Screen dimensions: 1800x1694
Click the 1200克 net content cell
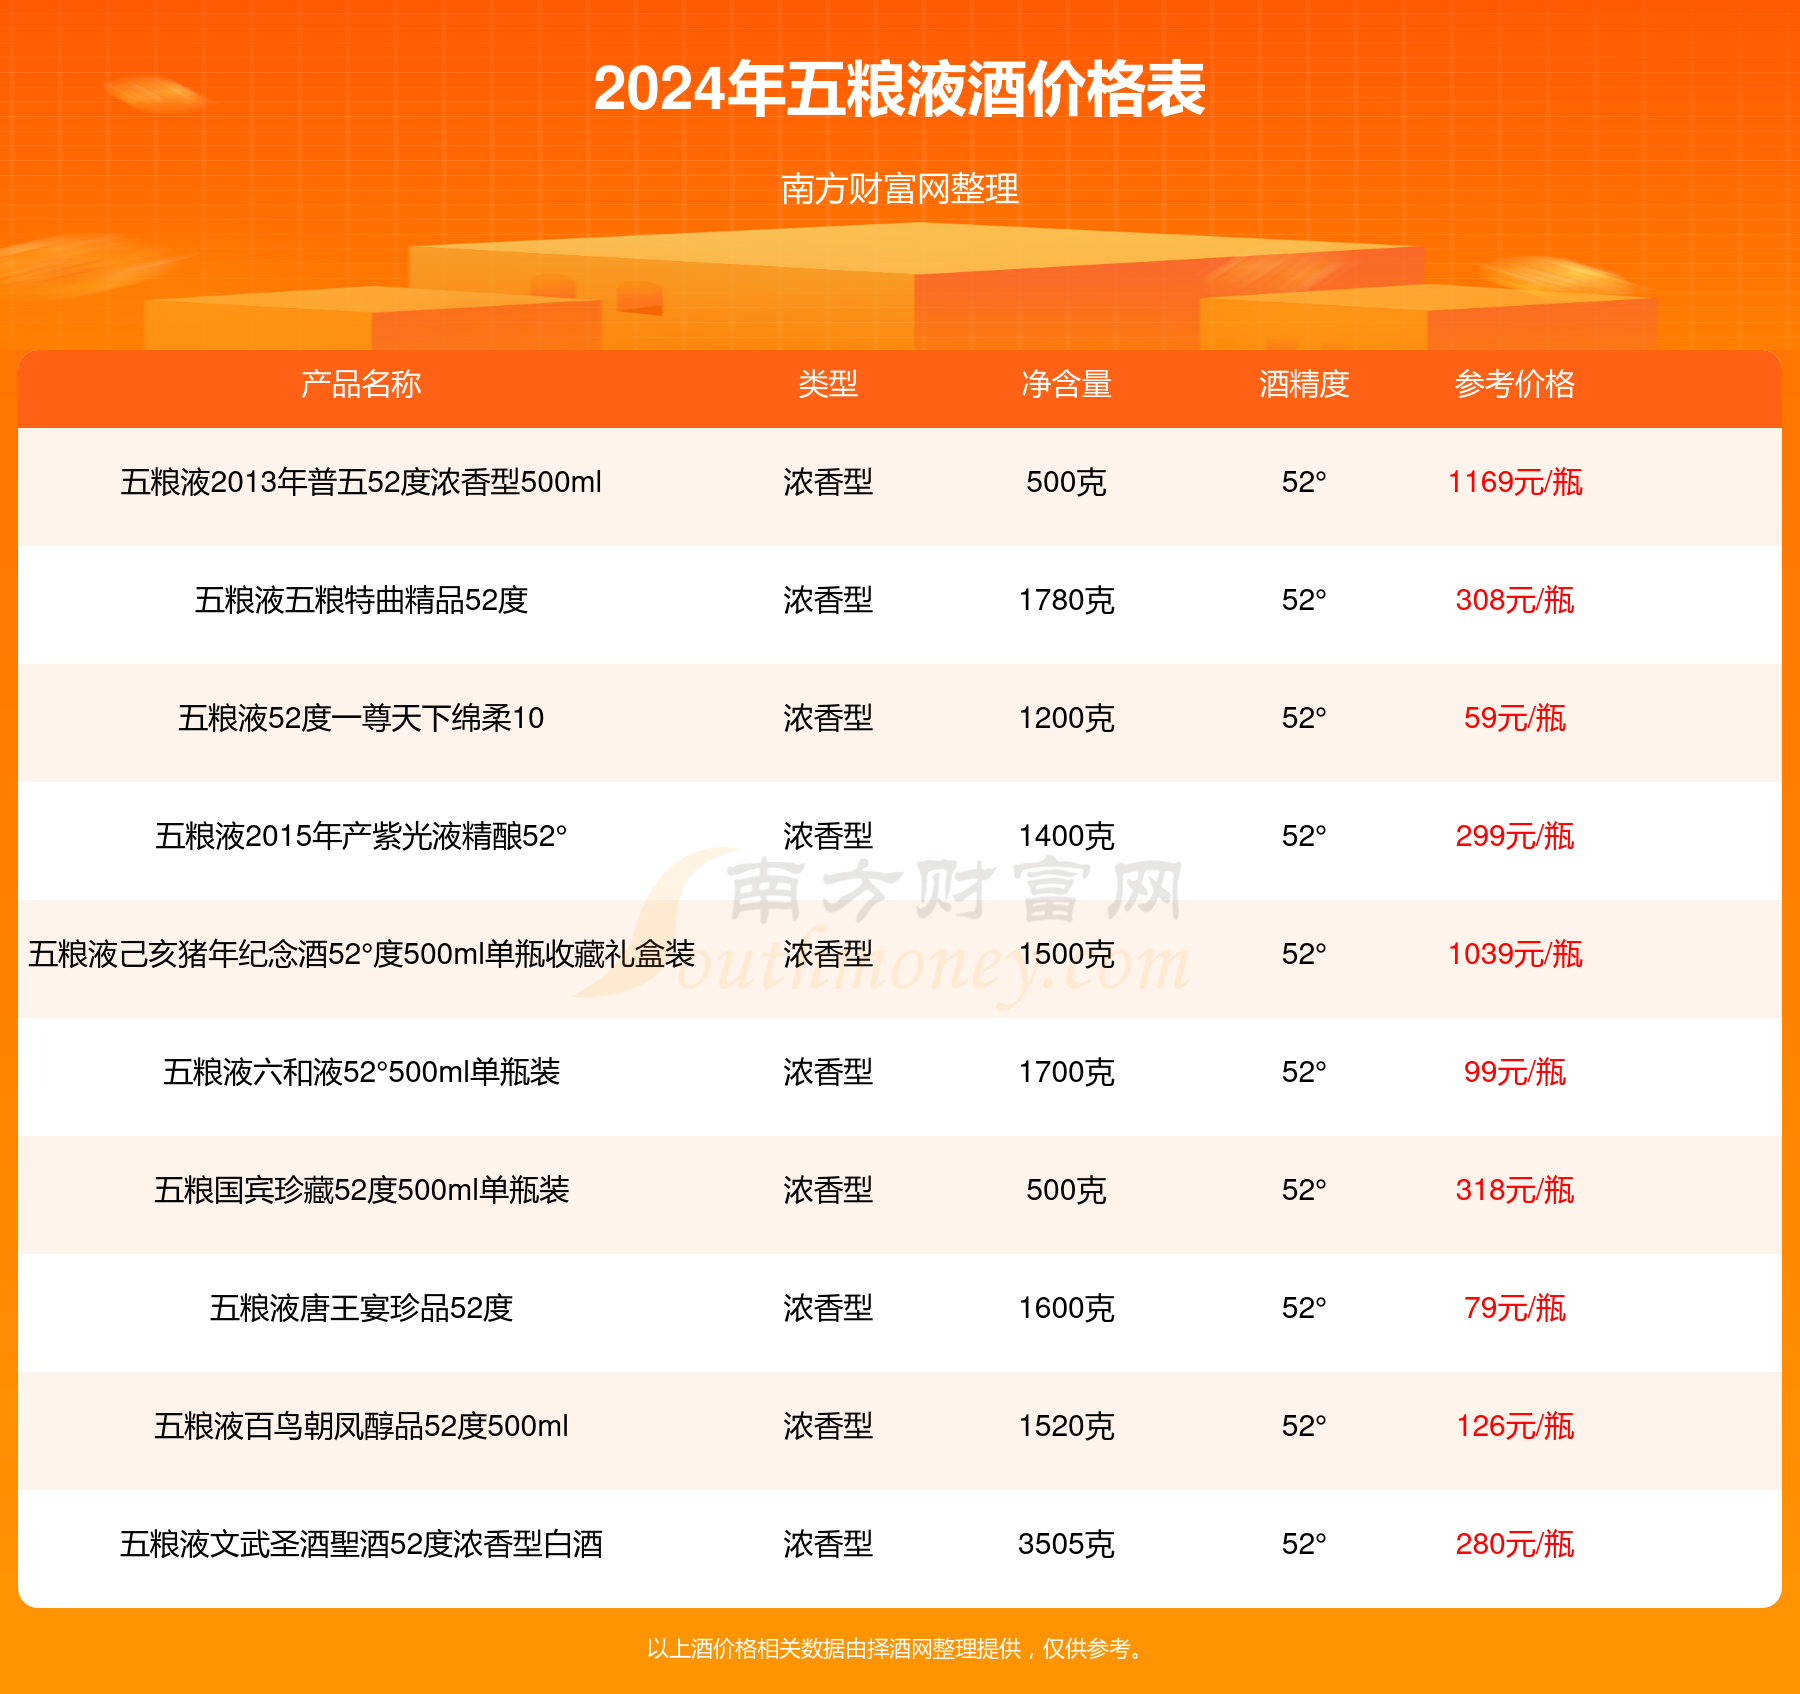[x=1066, y=718]
